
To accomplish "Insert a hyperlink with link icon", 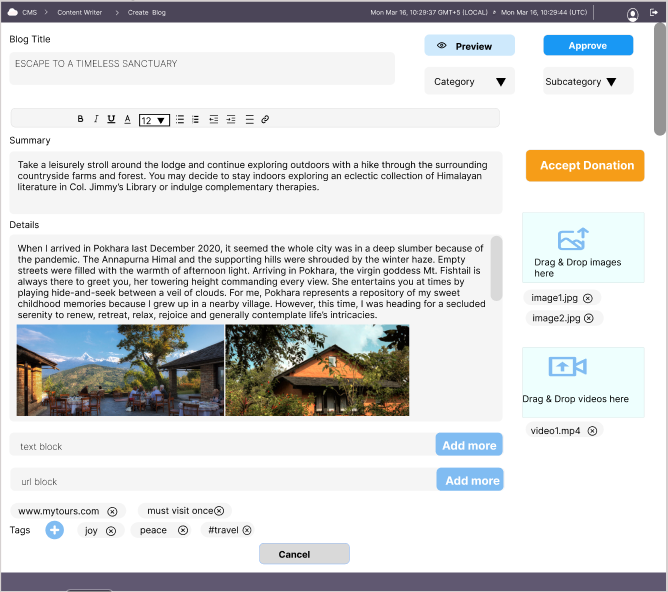I will tap(265, 119).
